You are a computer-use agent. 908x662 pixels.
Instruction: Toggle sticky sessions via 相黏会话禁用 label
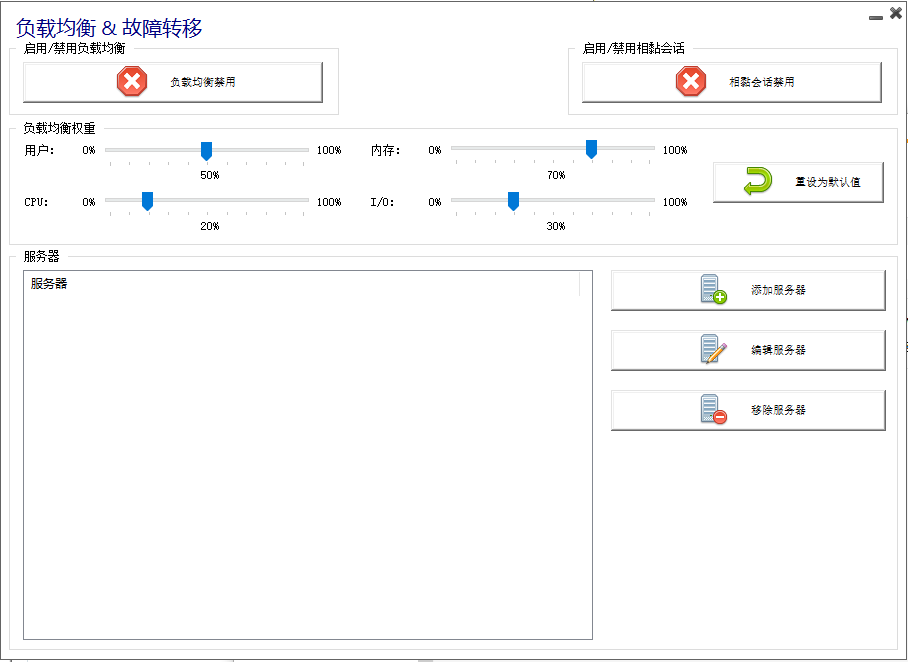pyautogui.click(x=762, y=83)
